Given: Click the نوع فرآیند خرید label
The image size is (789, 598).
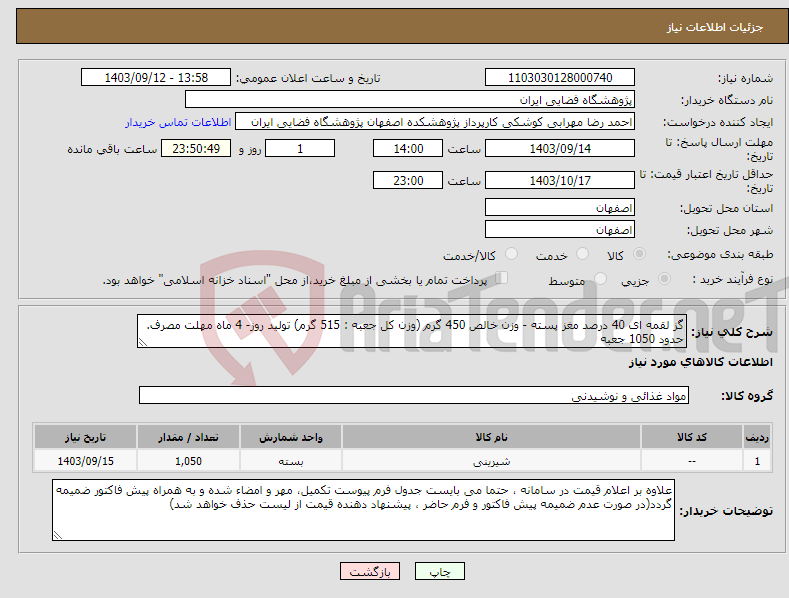Looking at the screenshot, I should (x=733, y=279).
